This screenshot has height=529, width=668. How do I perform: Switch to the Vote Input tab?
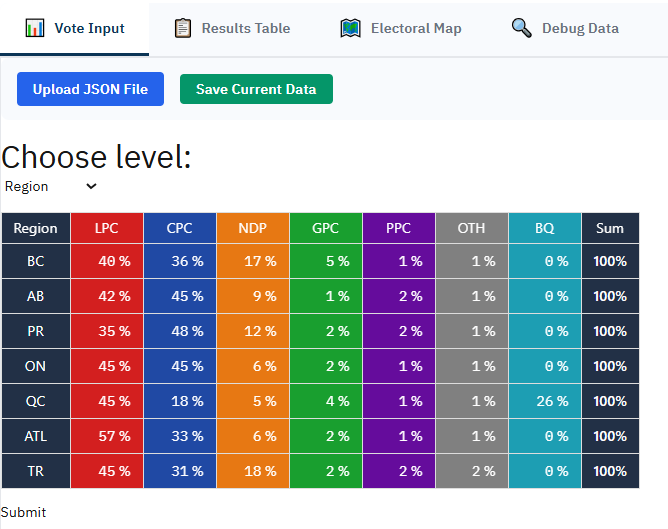click(75, 29)
